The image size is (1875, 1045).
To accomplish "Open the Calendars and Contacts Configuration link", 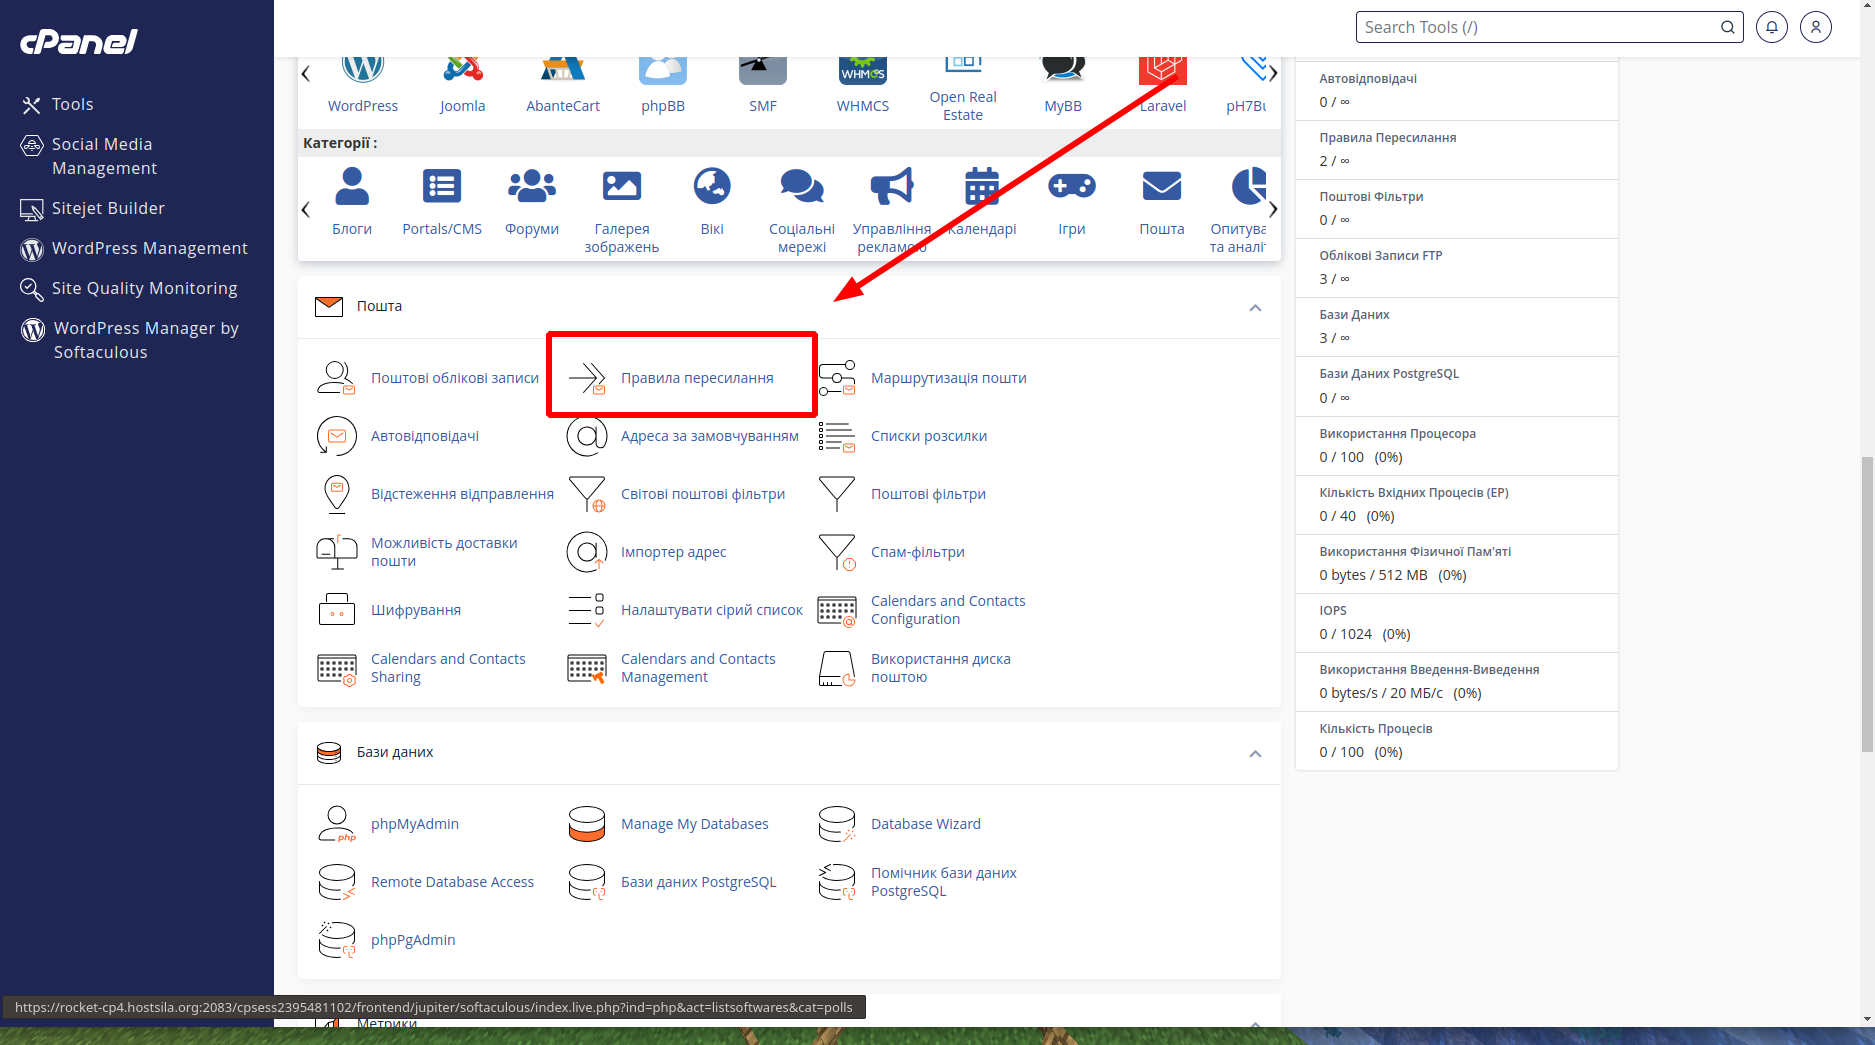I will (x=948, y=610).
